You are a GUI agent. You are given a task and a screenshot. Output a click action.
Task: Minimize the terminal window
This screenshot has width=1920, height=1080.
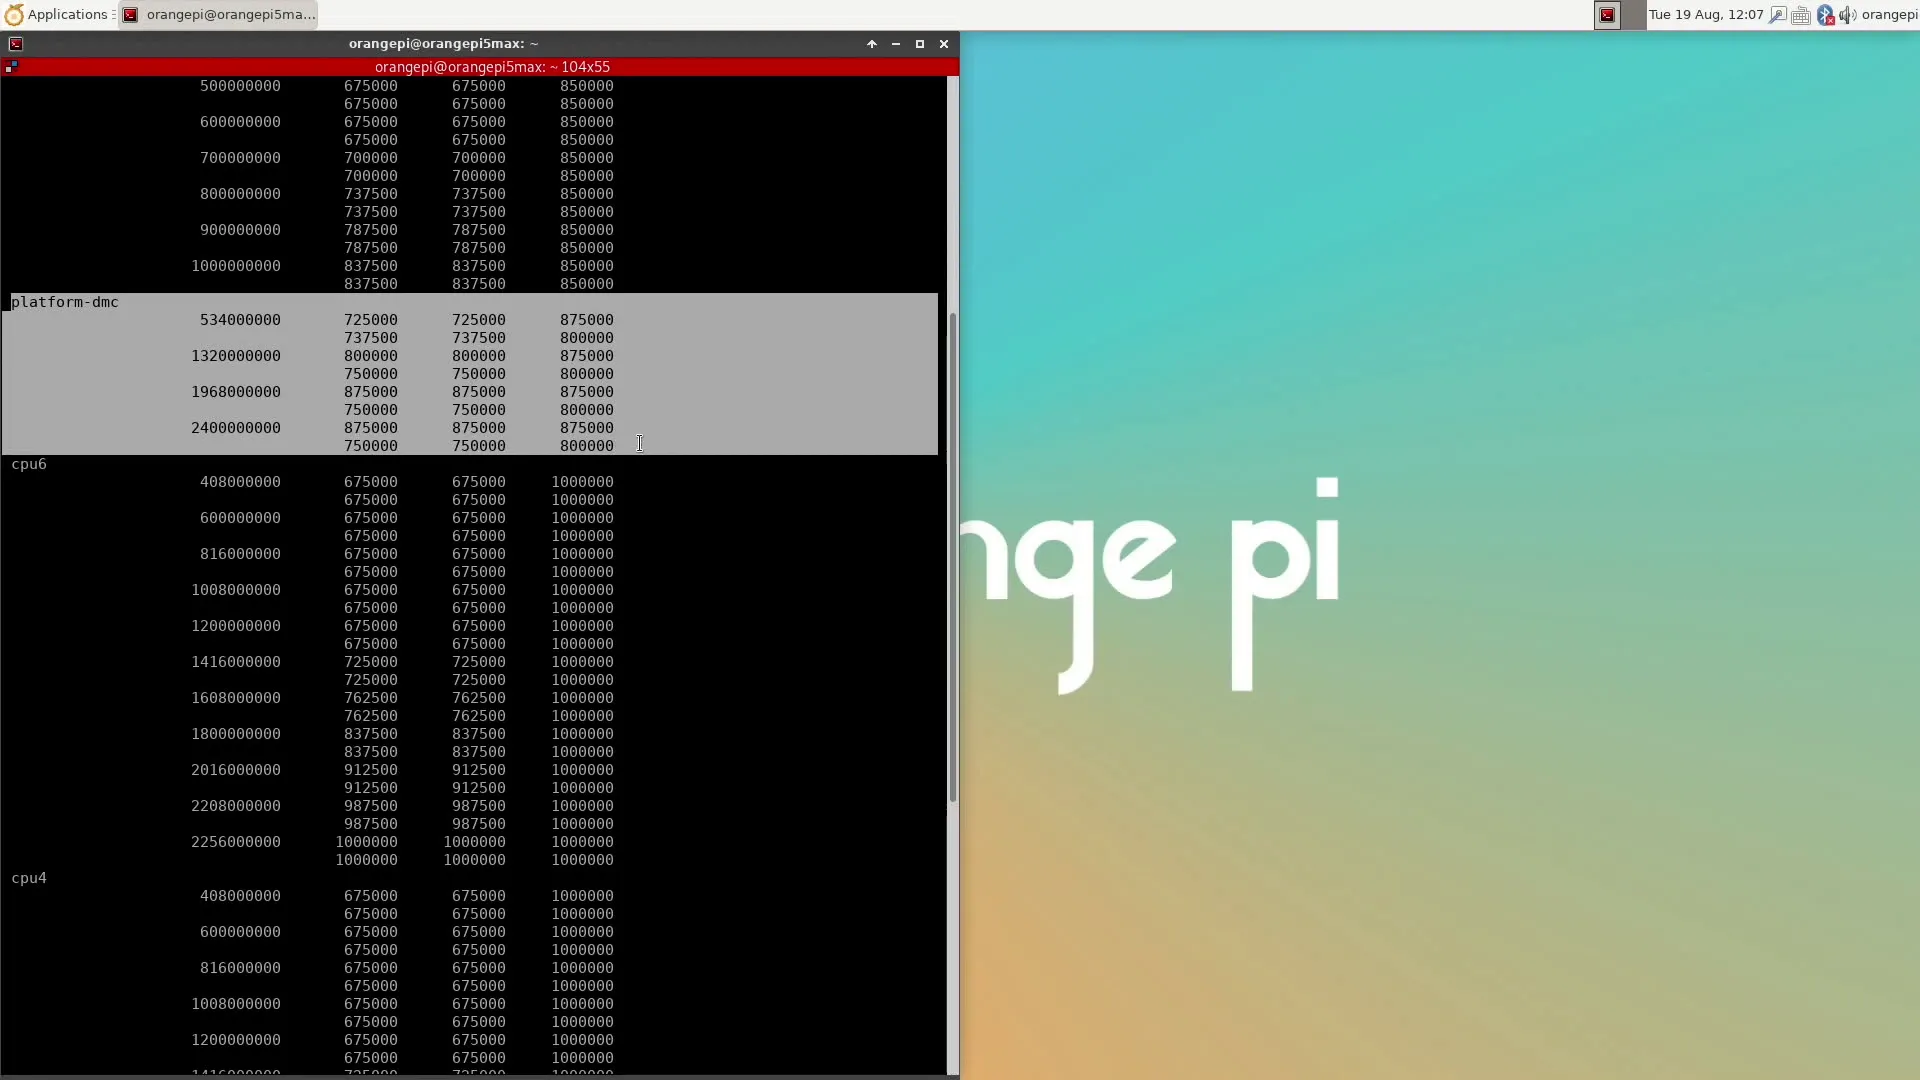click(896, 44)
